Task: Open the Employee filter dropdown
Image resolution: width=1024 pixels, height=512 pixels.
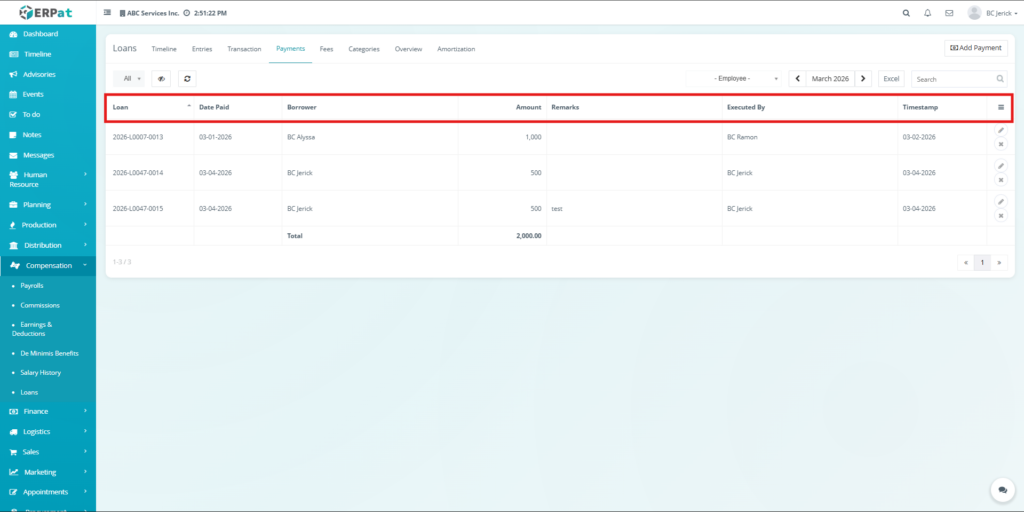Action: [746, 78]
